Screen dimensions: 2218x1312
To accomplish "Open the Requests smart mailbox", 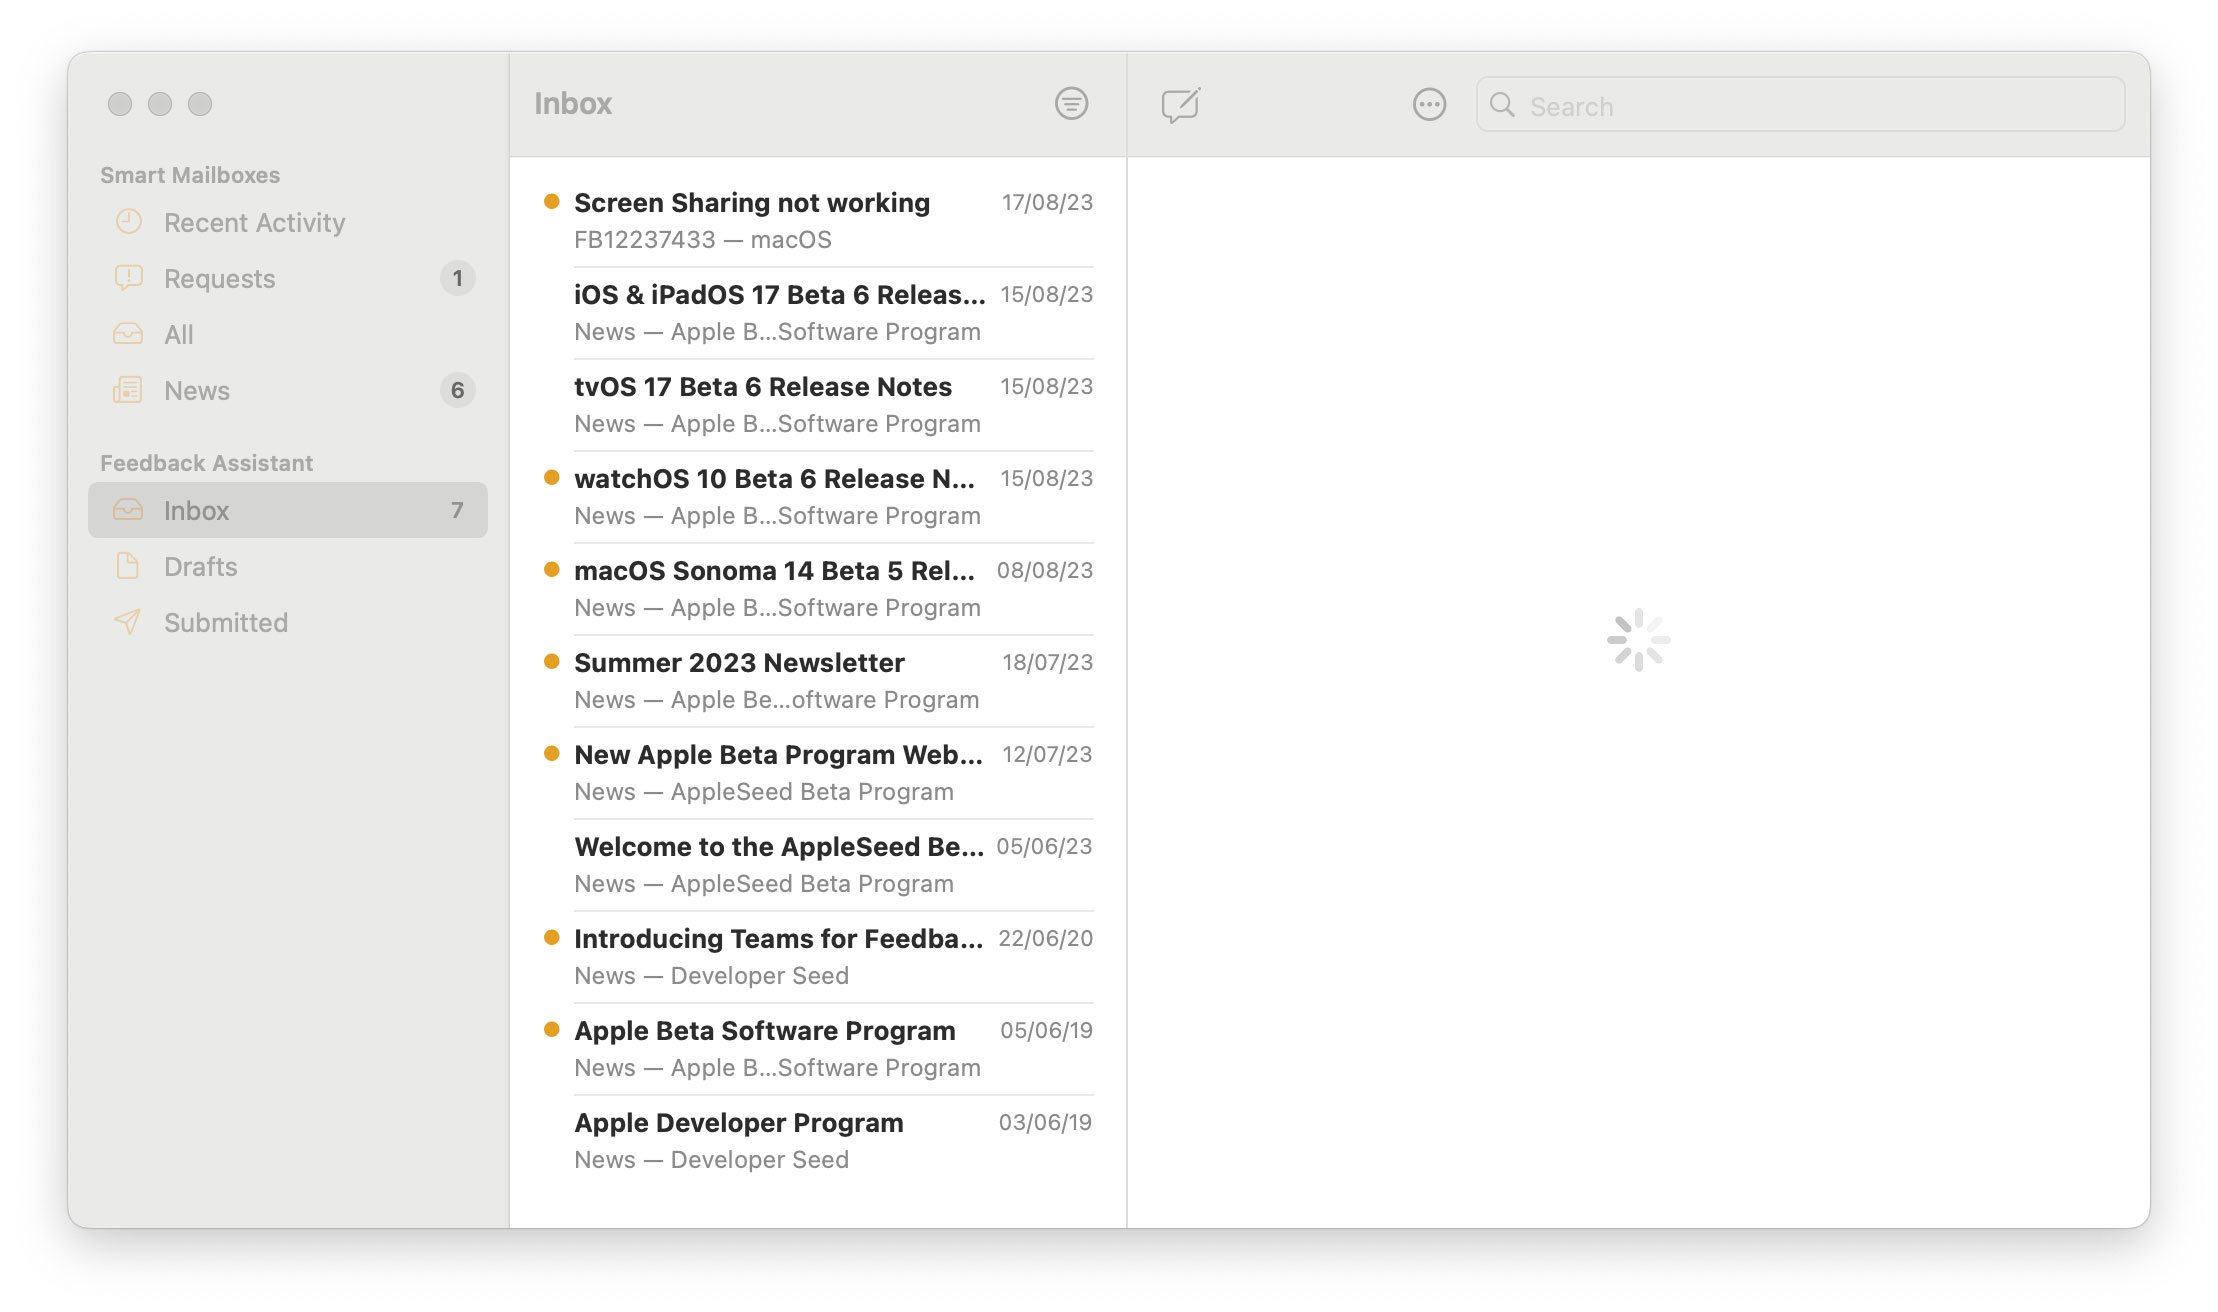I will click(x=219, y=278).
